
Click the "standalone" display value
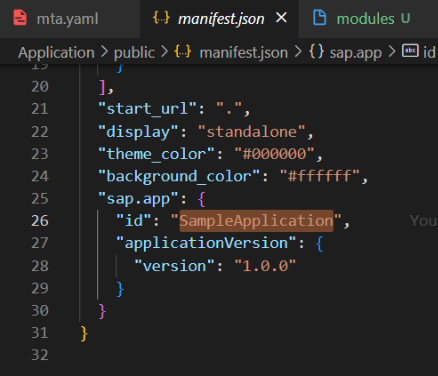click(252, 132)
